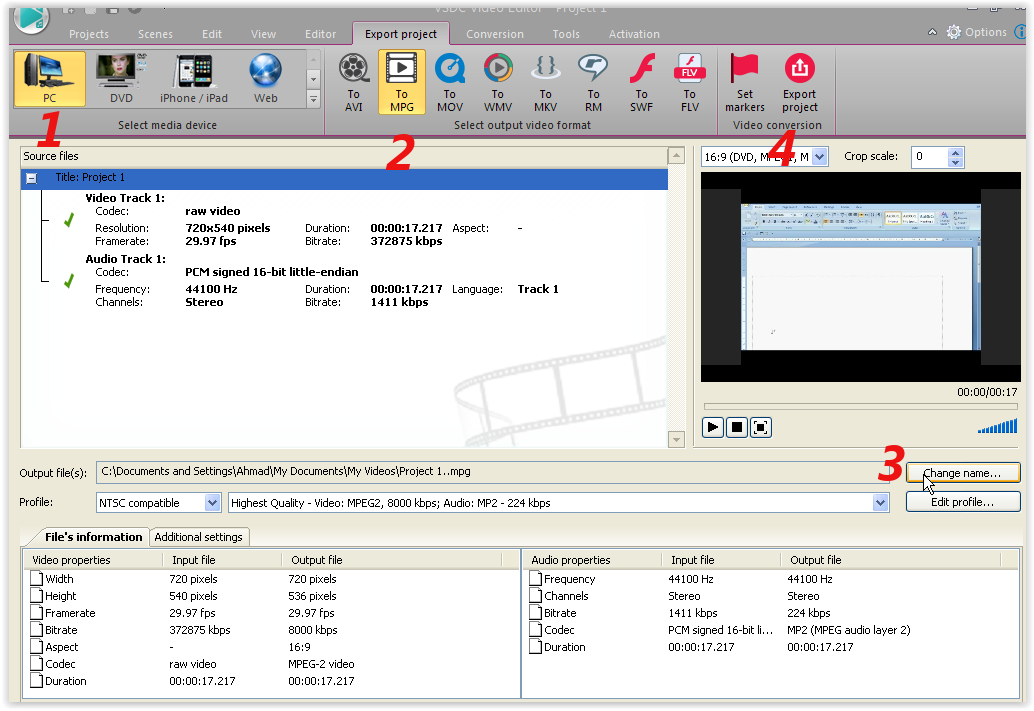Open the View ribbon tab
This screenshot has width=1034, height=711.
click(263, 34)
